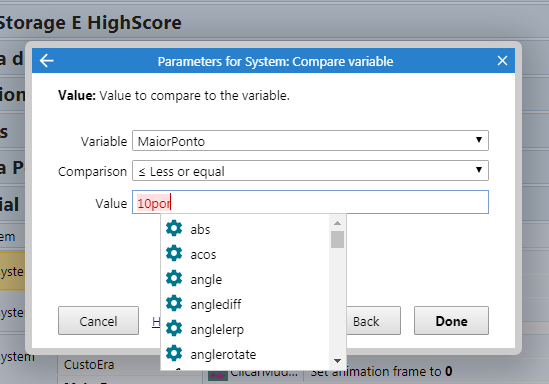Select the gear icon beside anglediff

(x=174, y=303)
